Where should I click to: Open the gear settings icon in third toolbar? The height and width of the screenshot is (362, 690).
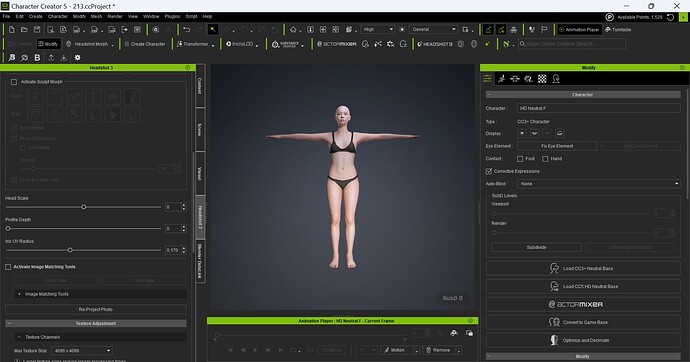click(77, 58)
